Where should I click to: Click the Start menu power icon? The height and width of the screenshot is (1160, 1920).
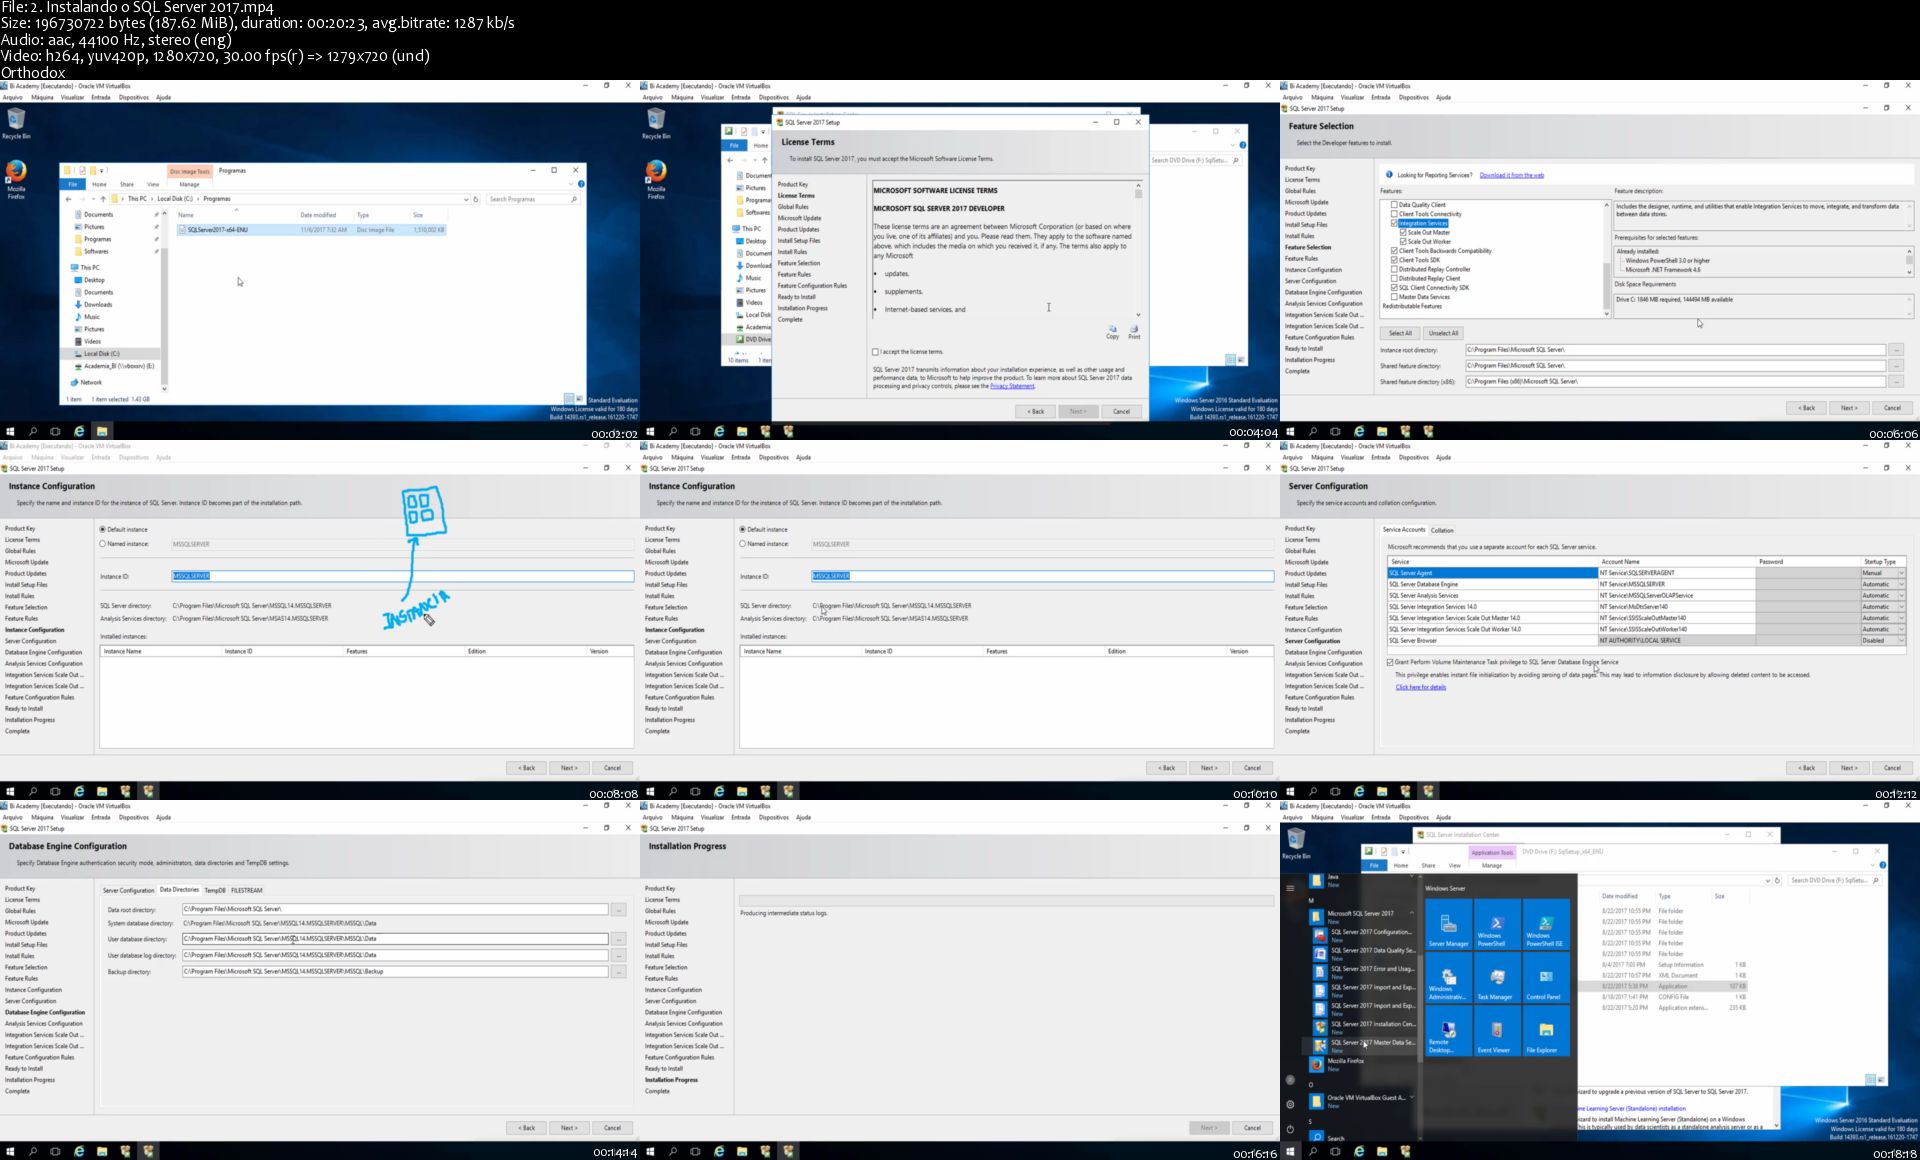click(x=1290, y=1128)
